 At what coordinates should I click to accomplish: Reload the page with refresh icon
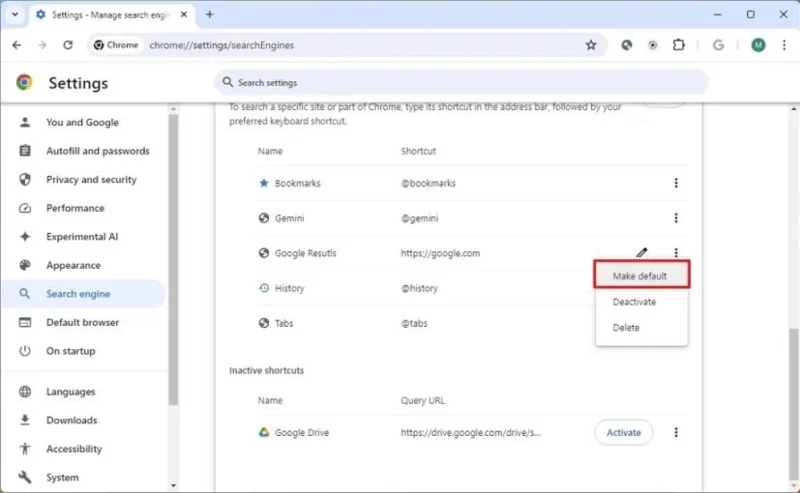point(68,45)
